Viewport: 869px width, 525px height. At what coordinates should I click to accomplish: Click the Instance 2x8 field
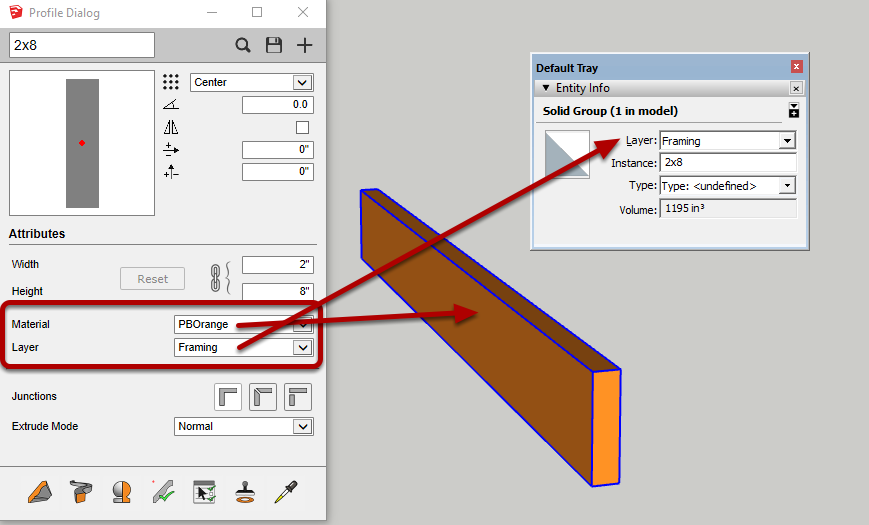[x=728, y=162]
